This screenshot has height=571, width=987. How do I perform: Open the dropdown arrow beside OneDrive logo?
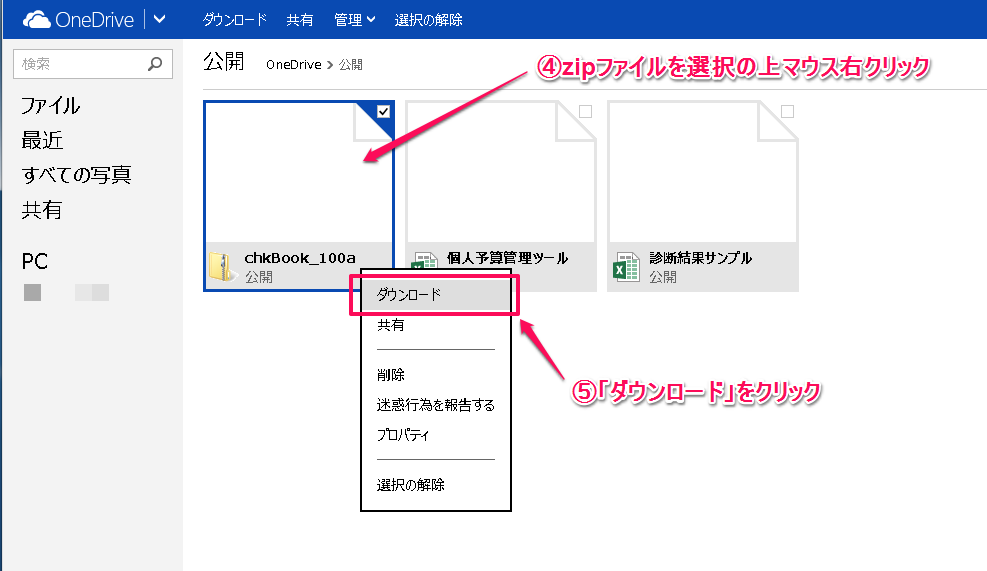point(159,19)
